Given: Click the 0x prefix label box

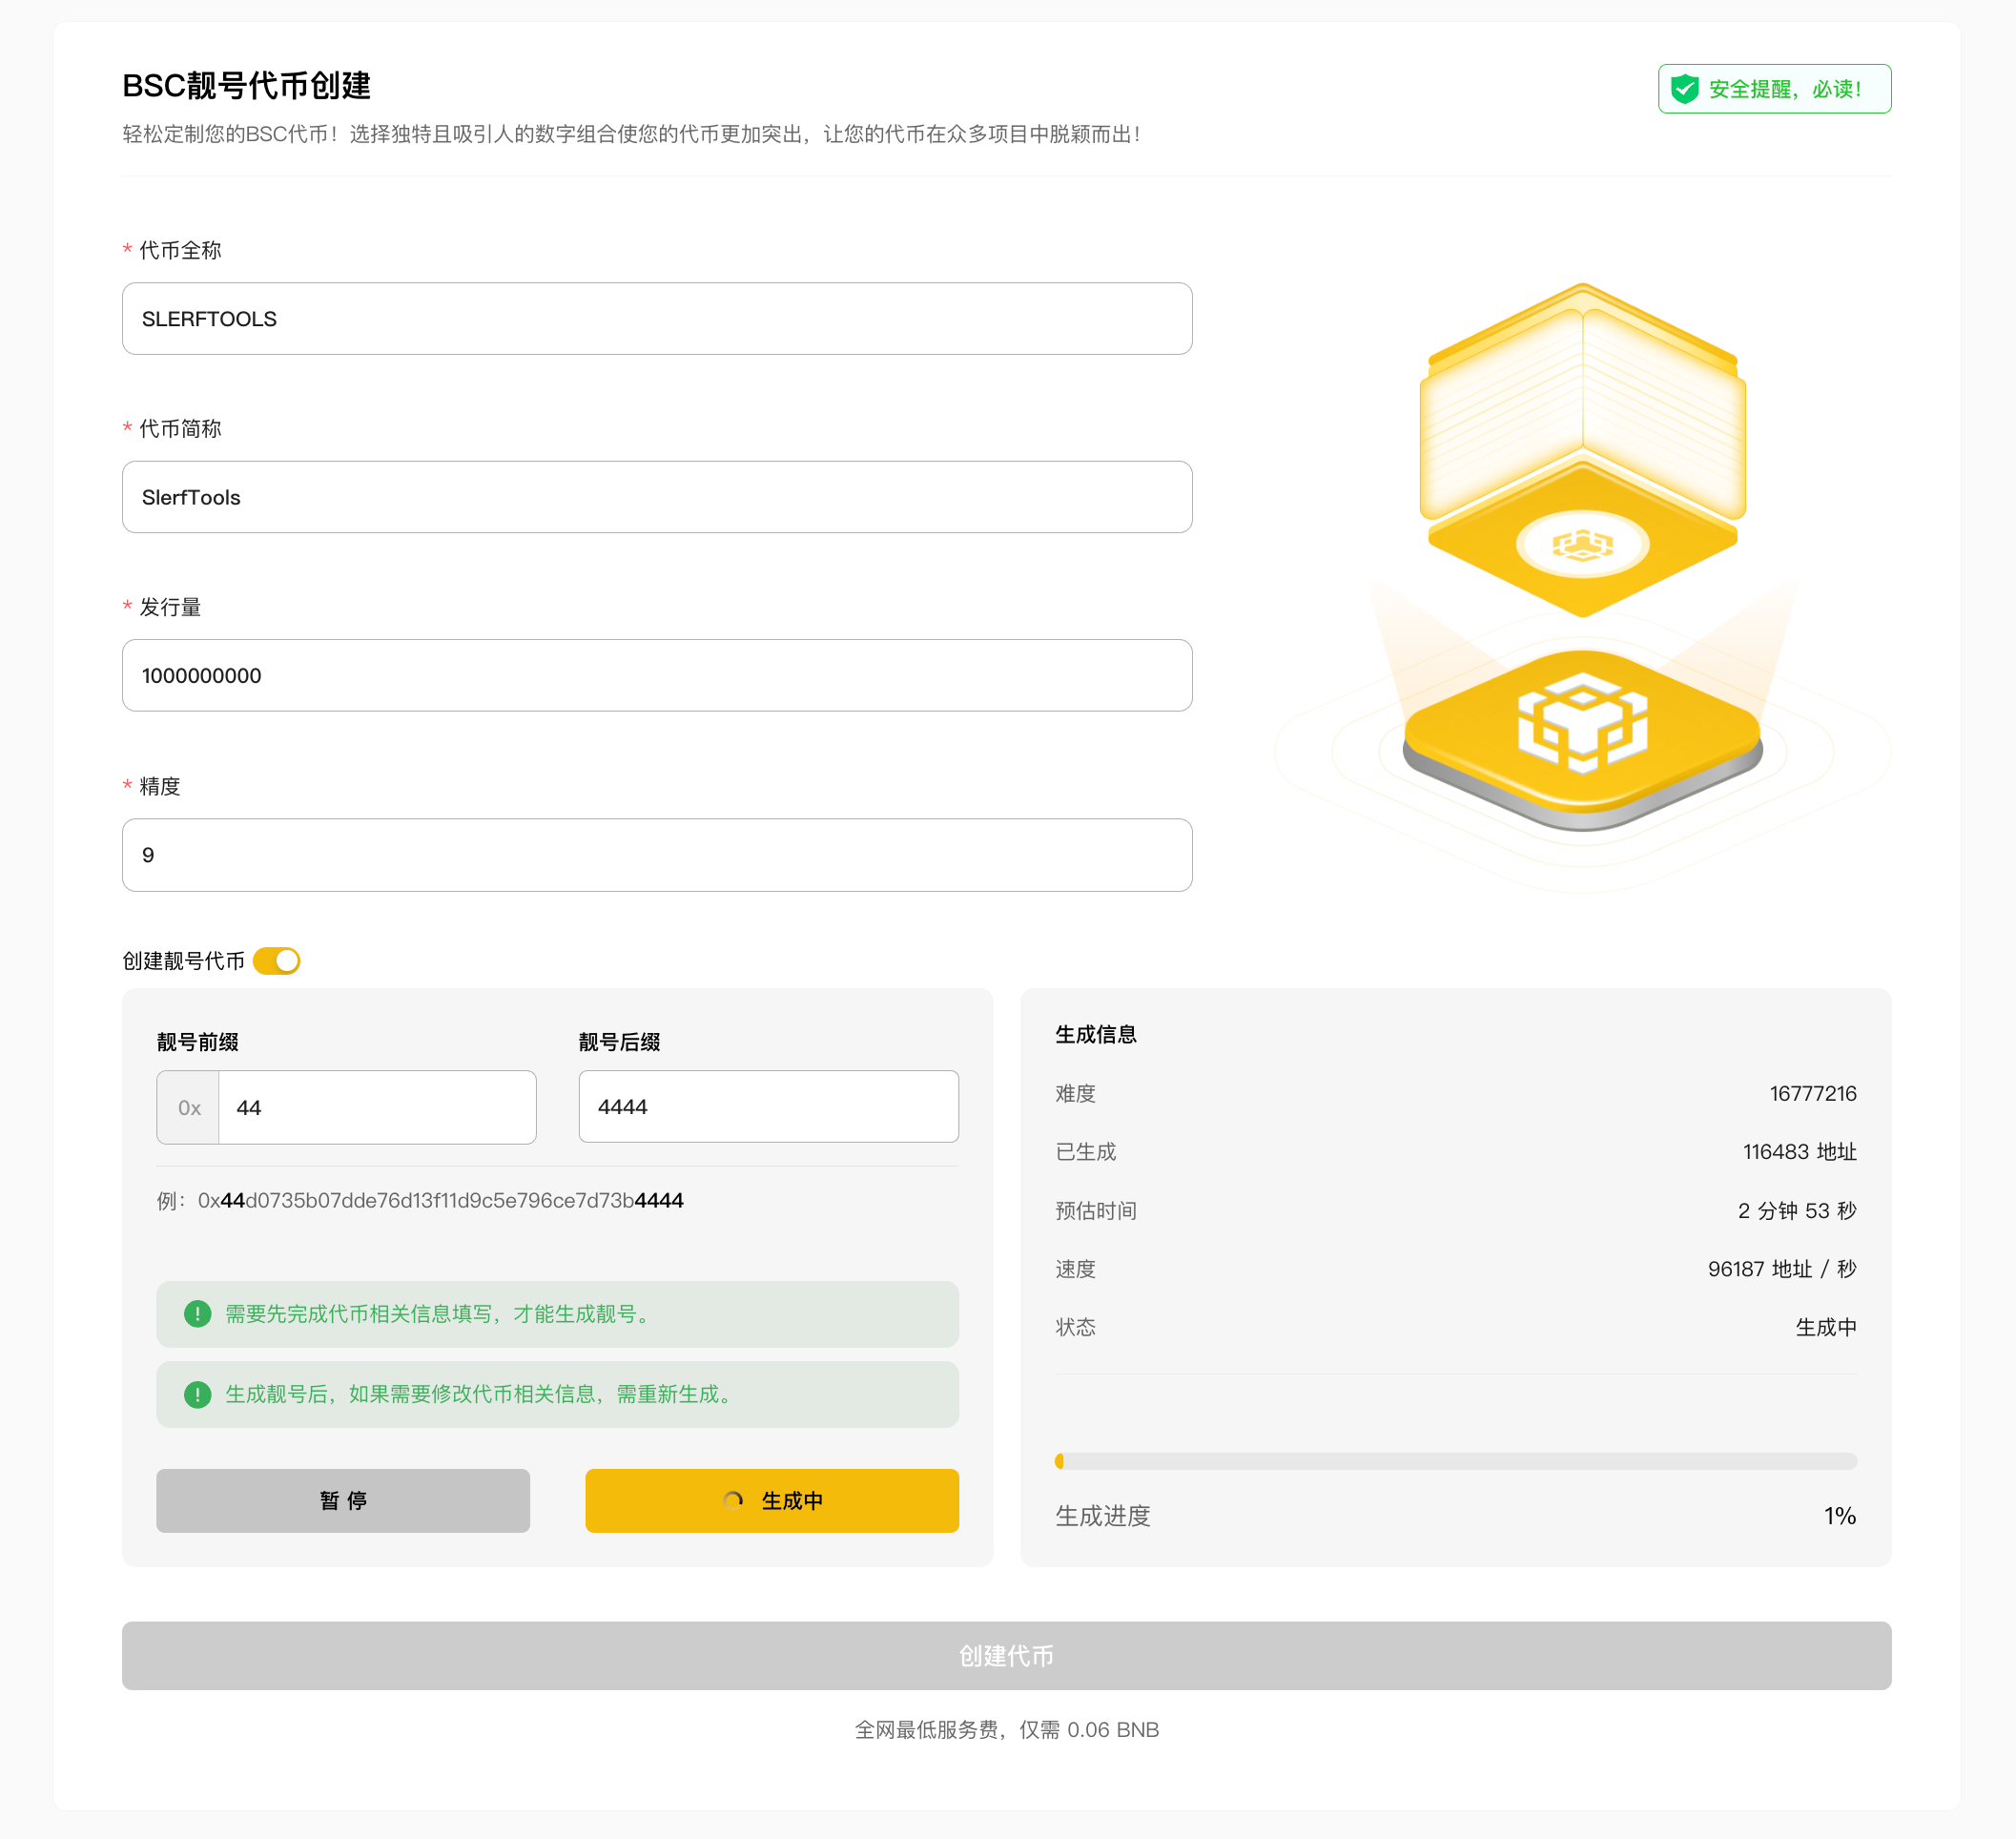Looking at the screenshot, I should 189,1107.
